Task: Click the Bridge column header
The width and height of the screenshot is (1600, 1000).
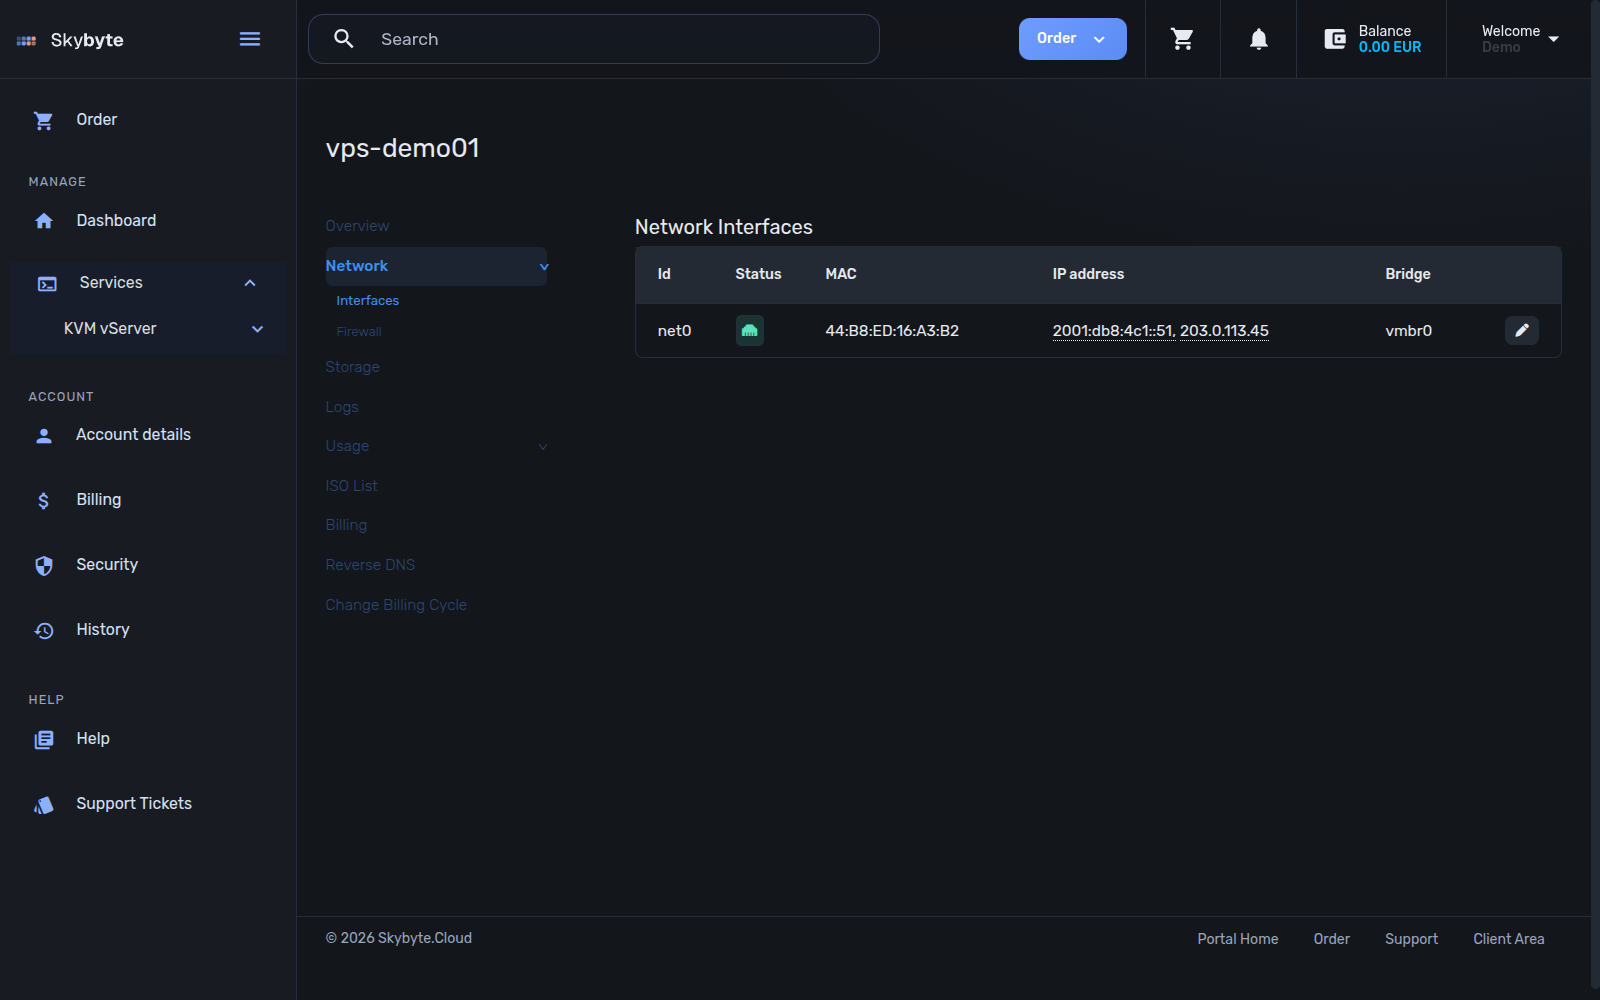Action: coord(1408,274)
